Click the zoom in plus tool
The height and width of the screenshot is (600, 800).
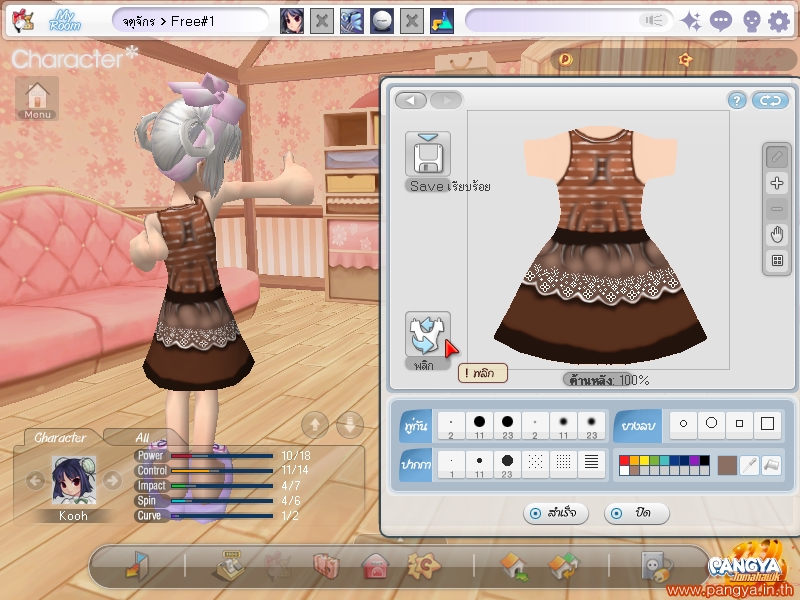point(777,183)
